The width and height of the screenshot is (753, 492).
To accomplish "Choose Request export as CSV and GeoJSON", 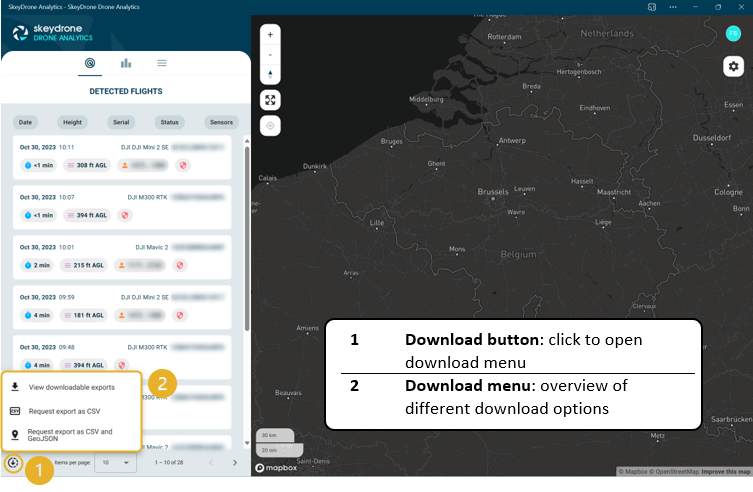I will [x=70, y=435].
